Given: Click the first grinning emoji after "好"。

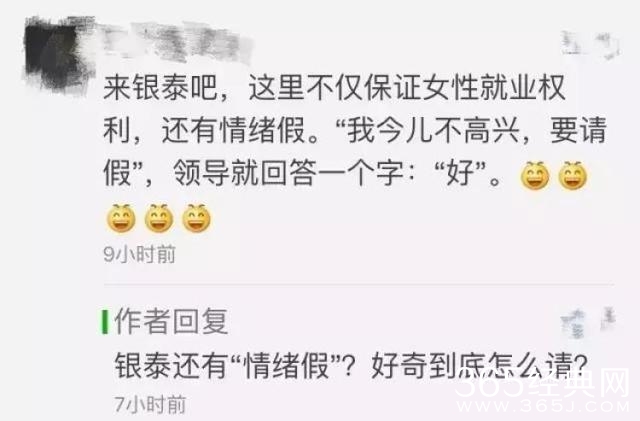Looking at the screenshot, I should point(535,176).
